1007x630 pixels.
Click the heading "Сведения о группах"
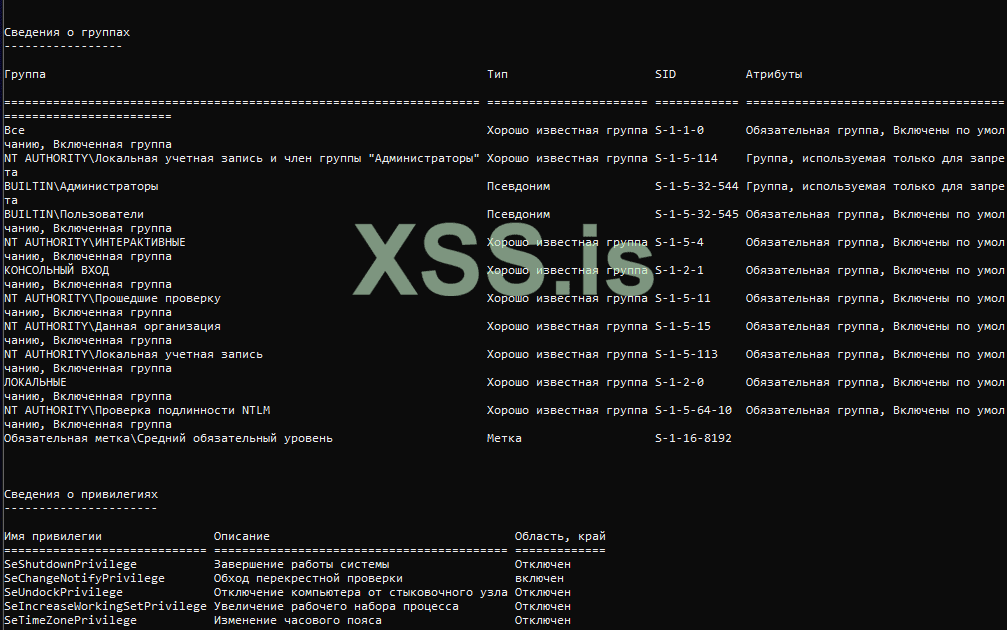point(67,32)
